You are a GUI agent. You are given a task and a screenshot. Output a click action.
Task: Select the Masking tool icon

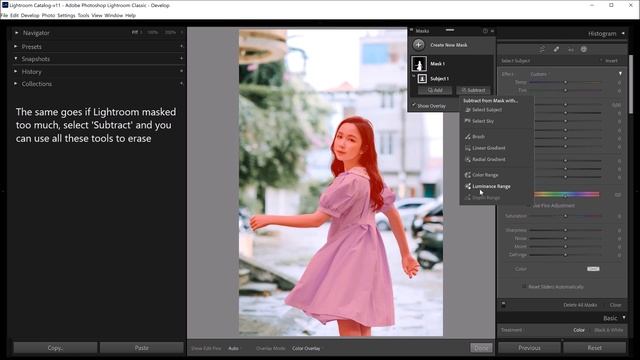tap(584, 49)
